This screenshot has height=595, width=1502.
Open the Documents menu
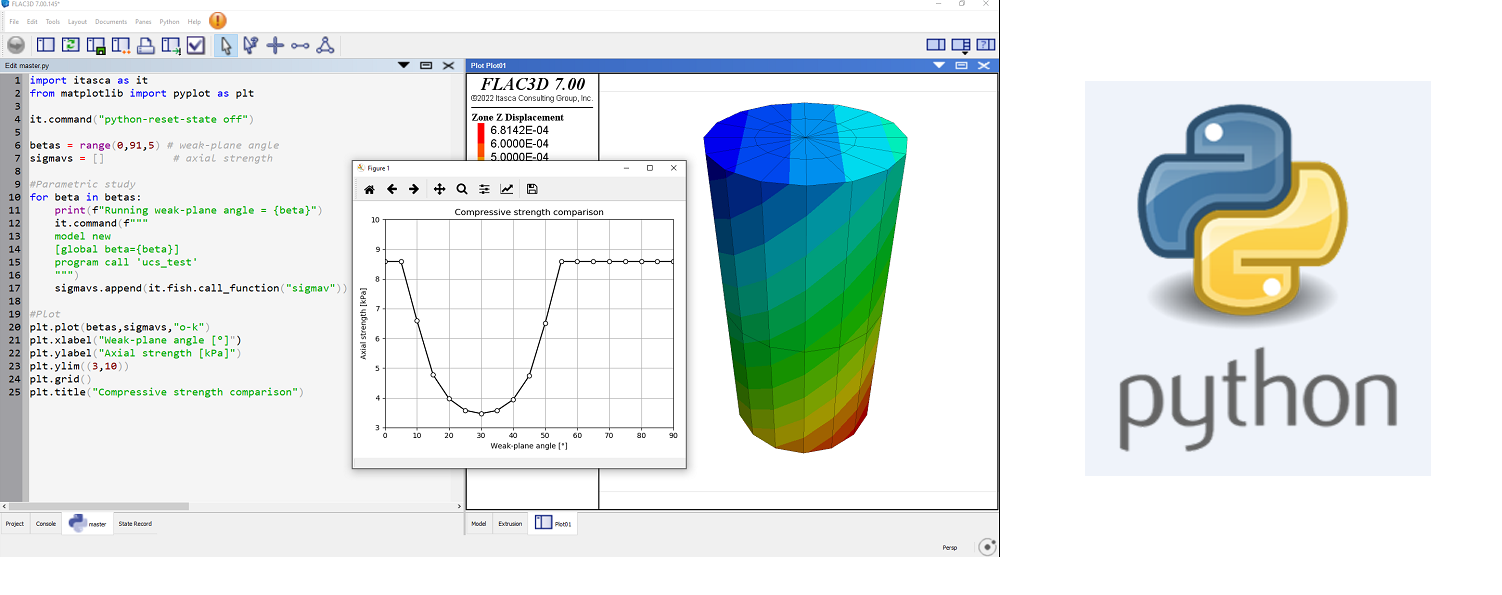111,21
